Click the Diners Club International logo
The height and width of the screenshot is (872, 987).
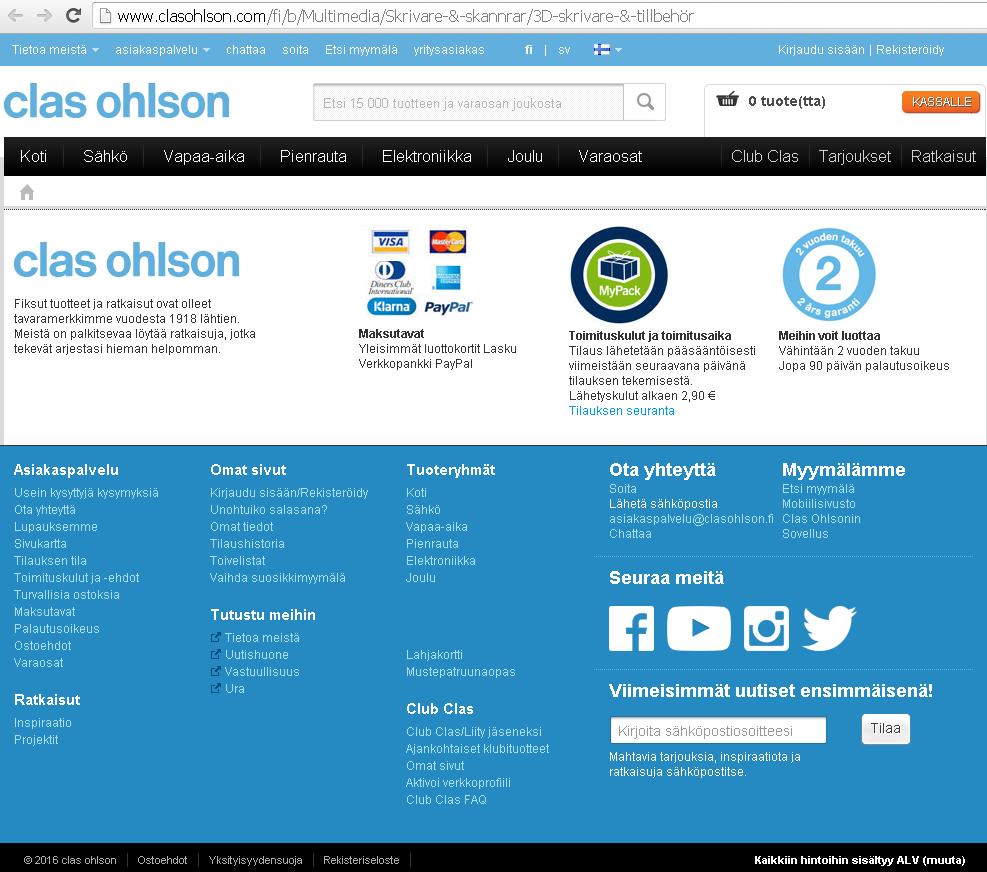390,277
